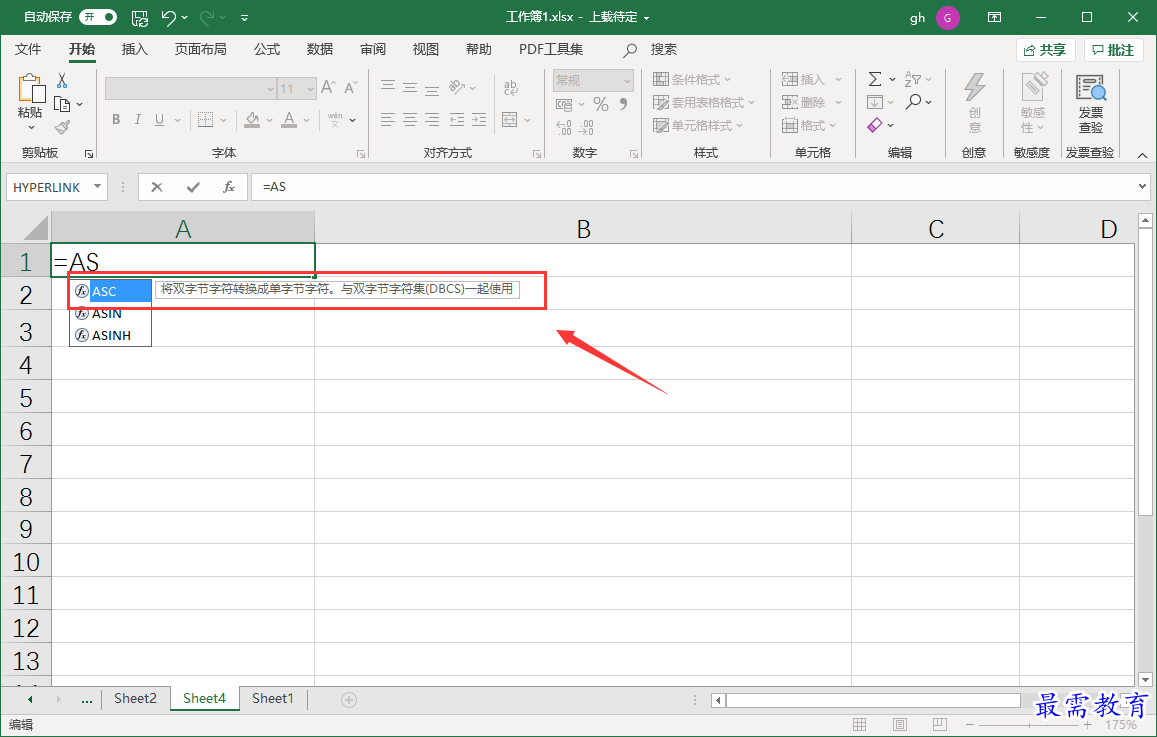
Task: Toggle the AutoSave switch
Action: (x=98, y=16)
